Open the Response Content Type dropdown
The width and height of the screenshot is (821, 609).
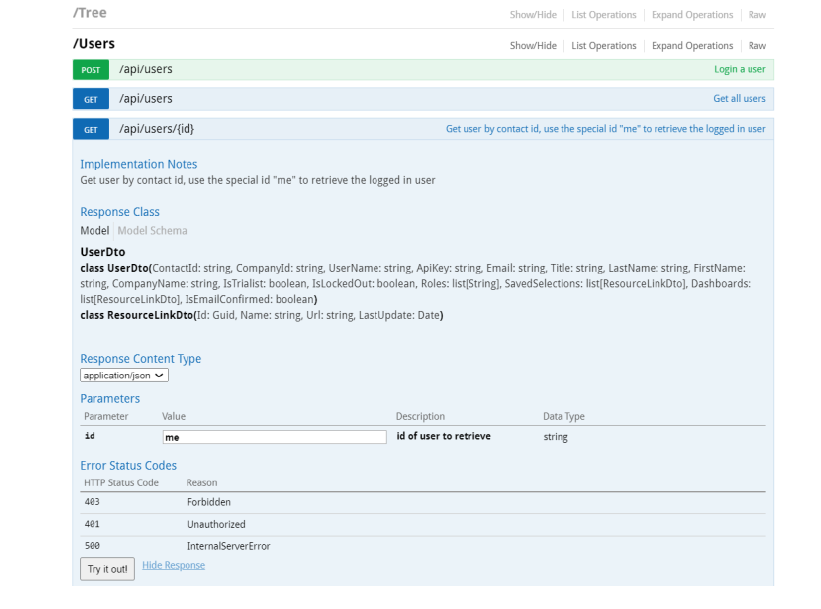[x=125, y=376]
